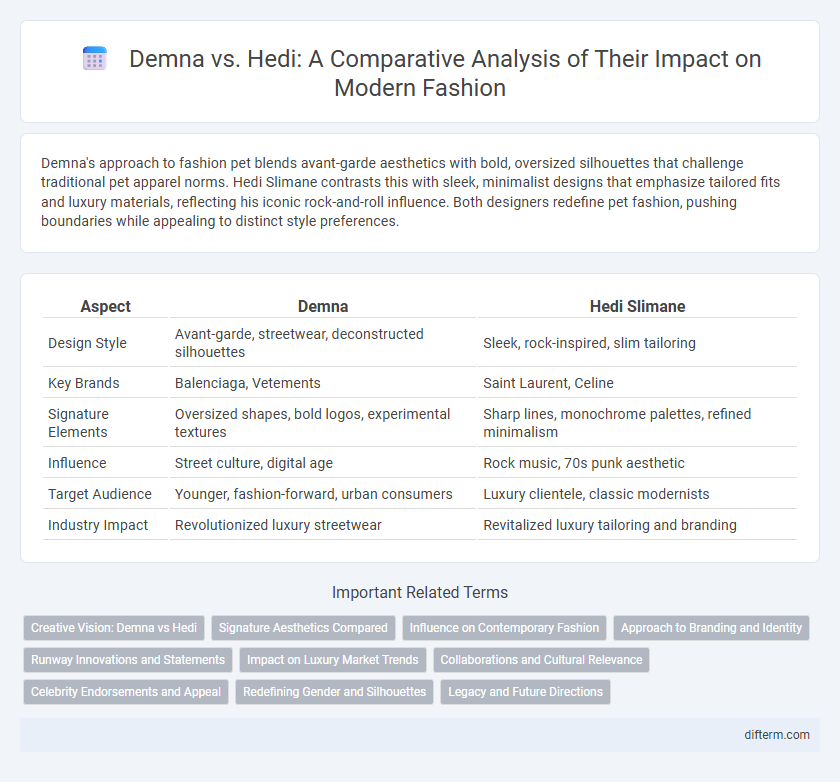Open Impact on Luxury Market Trends tag
840x782 pixels.
tap(333, 660)
